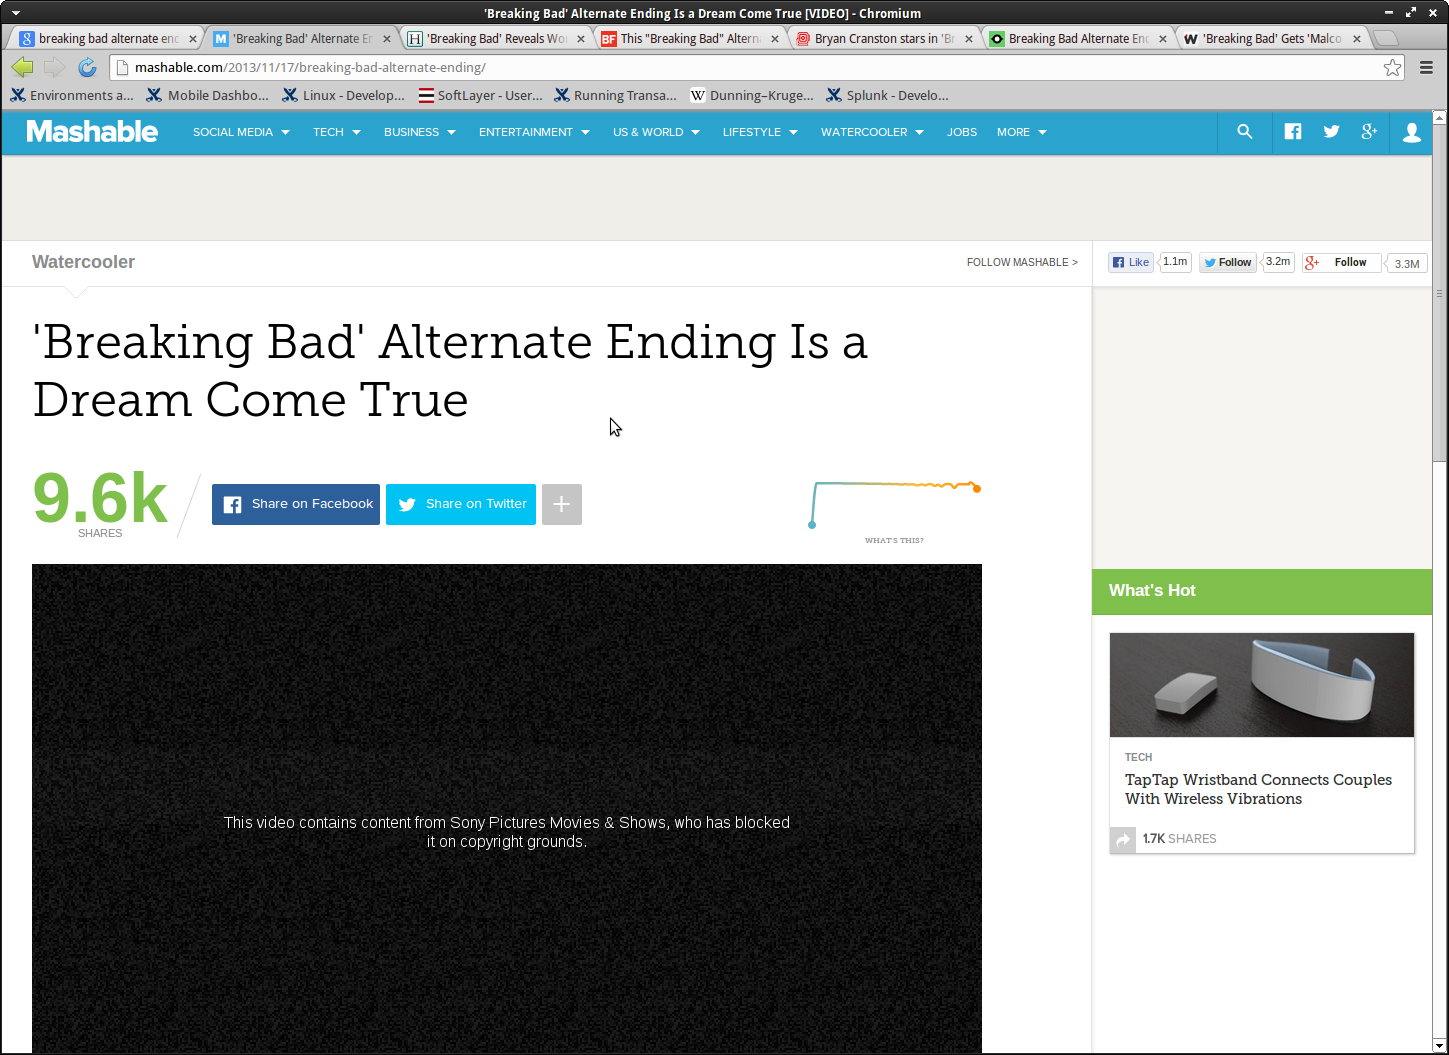The height and width of the screenshot is (1055, 1449).
Task: Open Mashable Google Plus header icon
Action: (1369, 132)
